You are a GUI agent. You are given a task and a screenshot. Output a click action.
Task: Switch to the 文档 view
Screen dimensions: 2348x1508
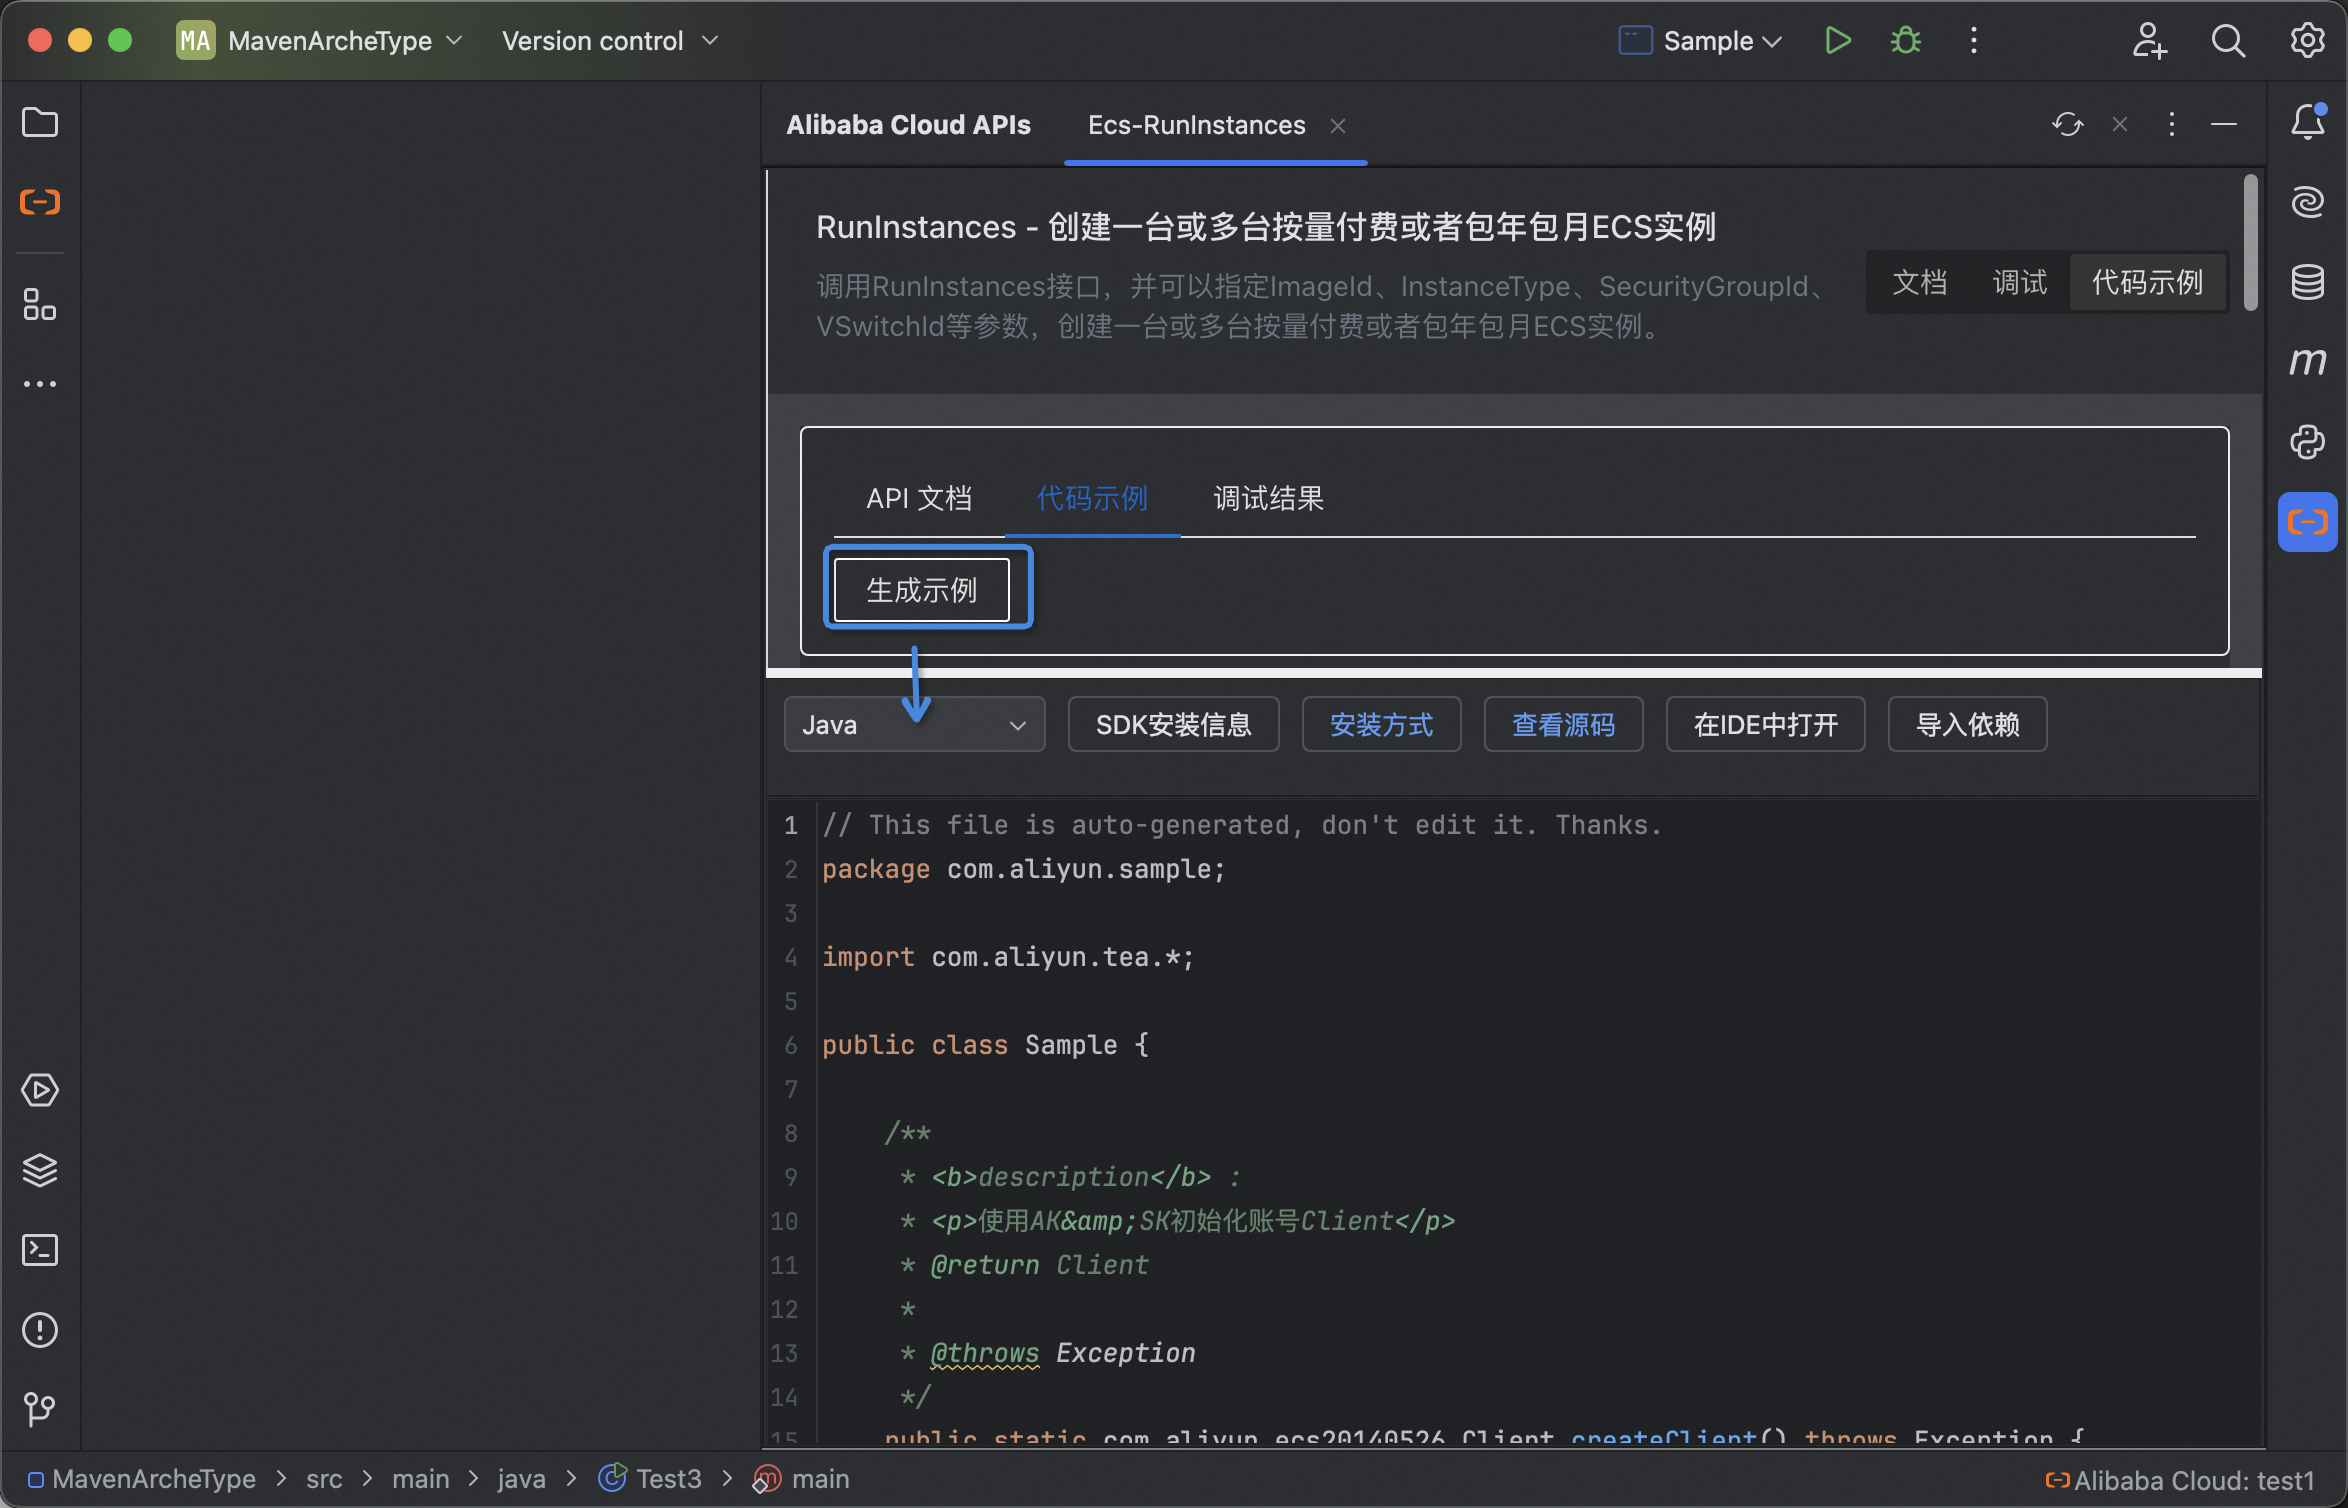pyautogui.click(x=1920, y=283)
